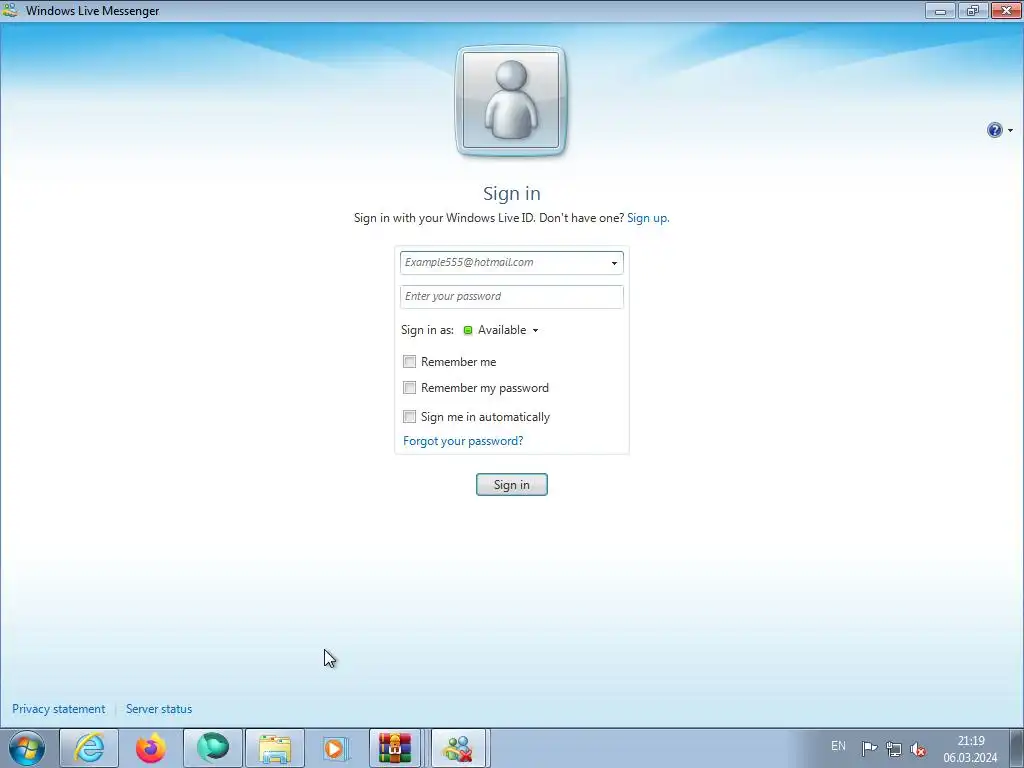
Task: Expand the help dropdown arrow
Action: pos(1010,131)
